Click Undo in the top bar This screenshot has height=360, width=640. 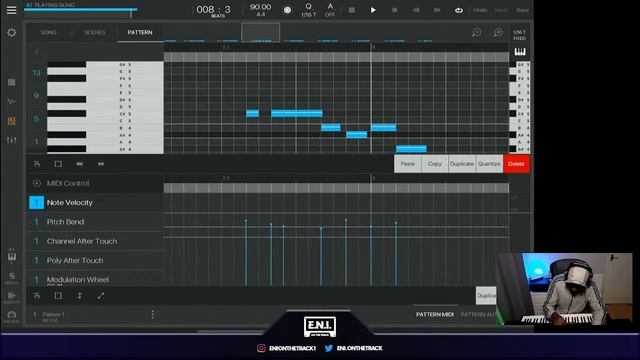[480, 10]
